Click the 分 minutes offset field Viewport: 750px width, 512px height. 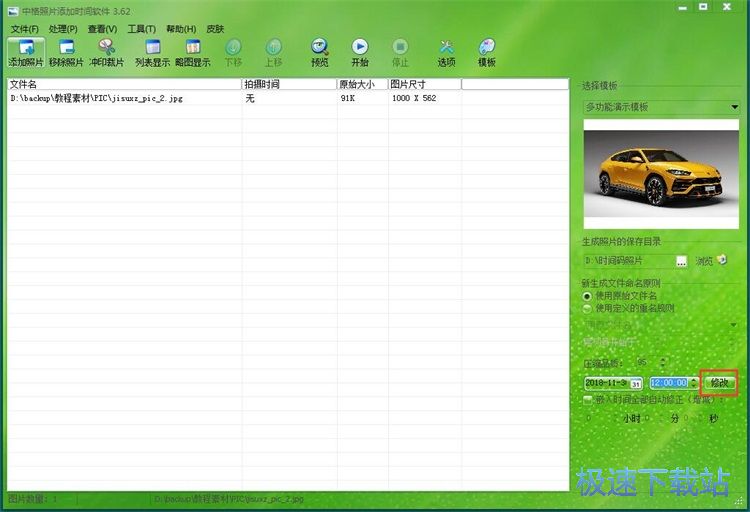(x=655, y=419)
